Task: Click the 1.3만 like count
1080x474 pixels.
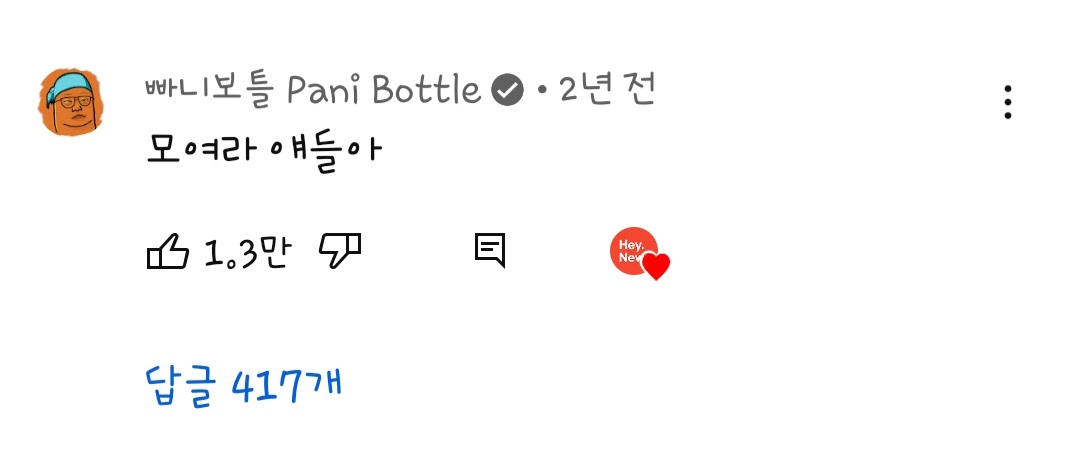Action: tap(248, 253)
